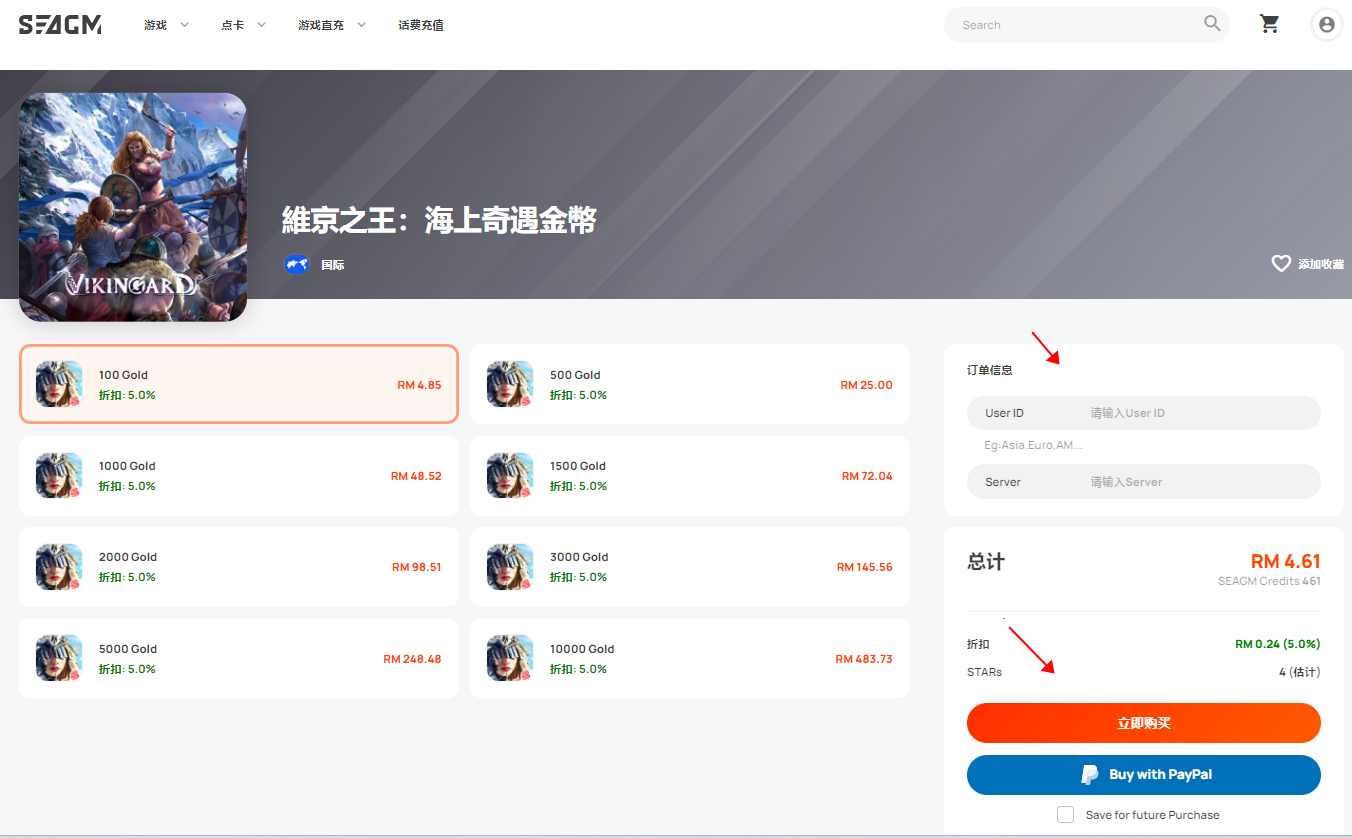
Task: Click the Eg:Asia.Euro,AM... hint text
Action: [x=1033, y=445]
